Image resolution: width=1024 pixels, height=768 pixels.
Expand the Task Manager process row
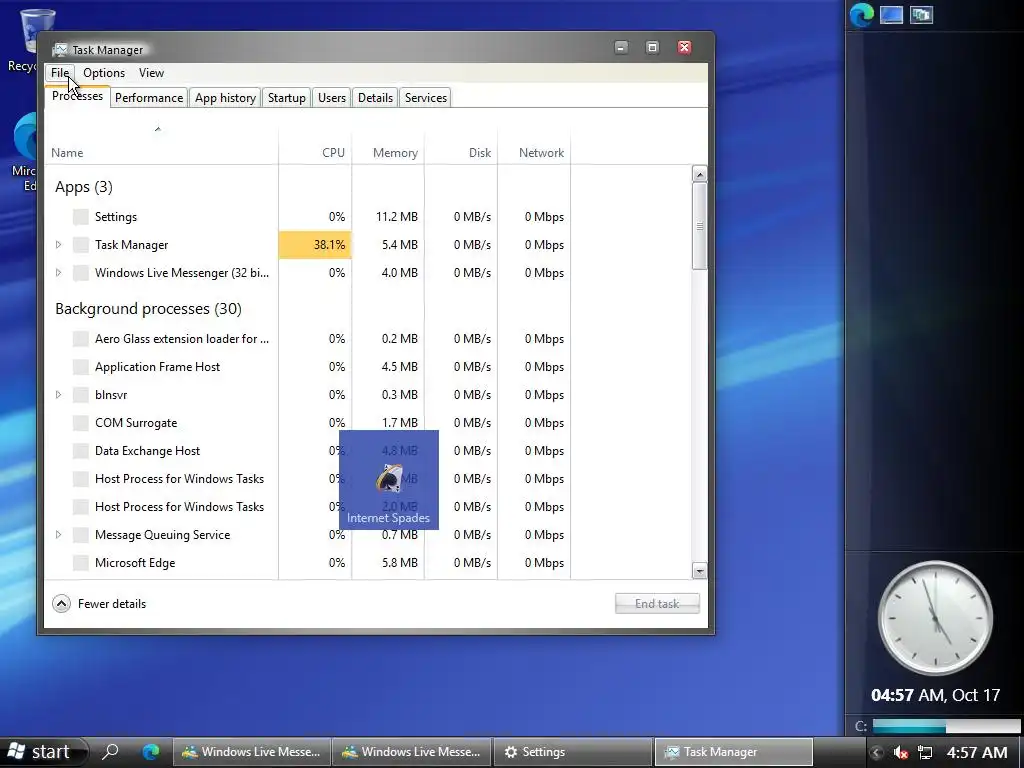point(58,245)
